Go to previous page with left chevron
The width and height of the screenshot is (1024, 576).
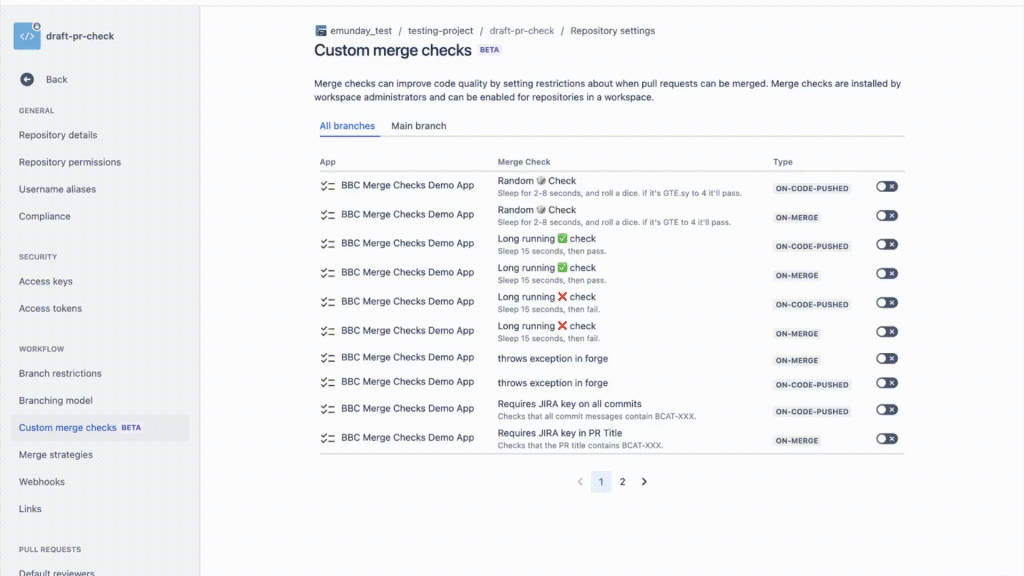(580, 482)
